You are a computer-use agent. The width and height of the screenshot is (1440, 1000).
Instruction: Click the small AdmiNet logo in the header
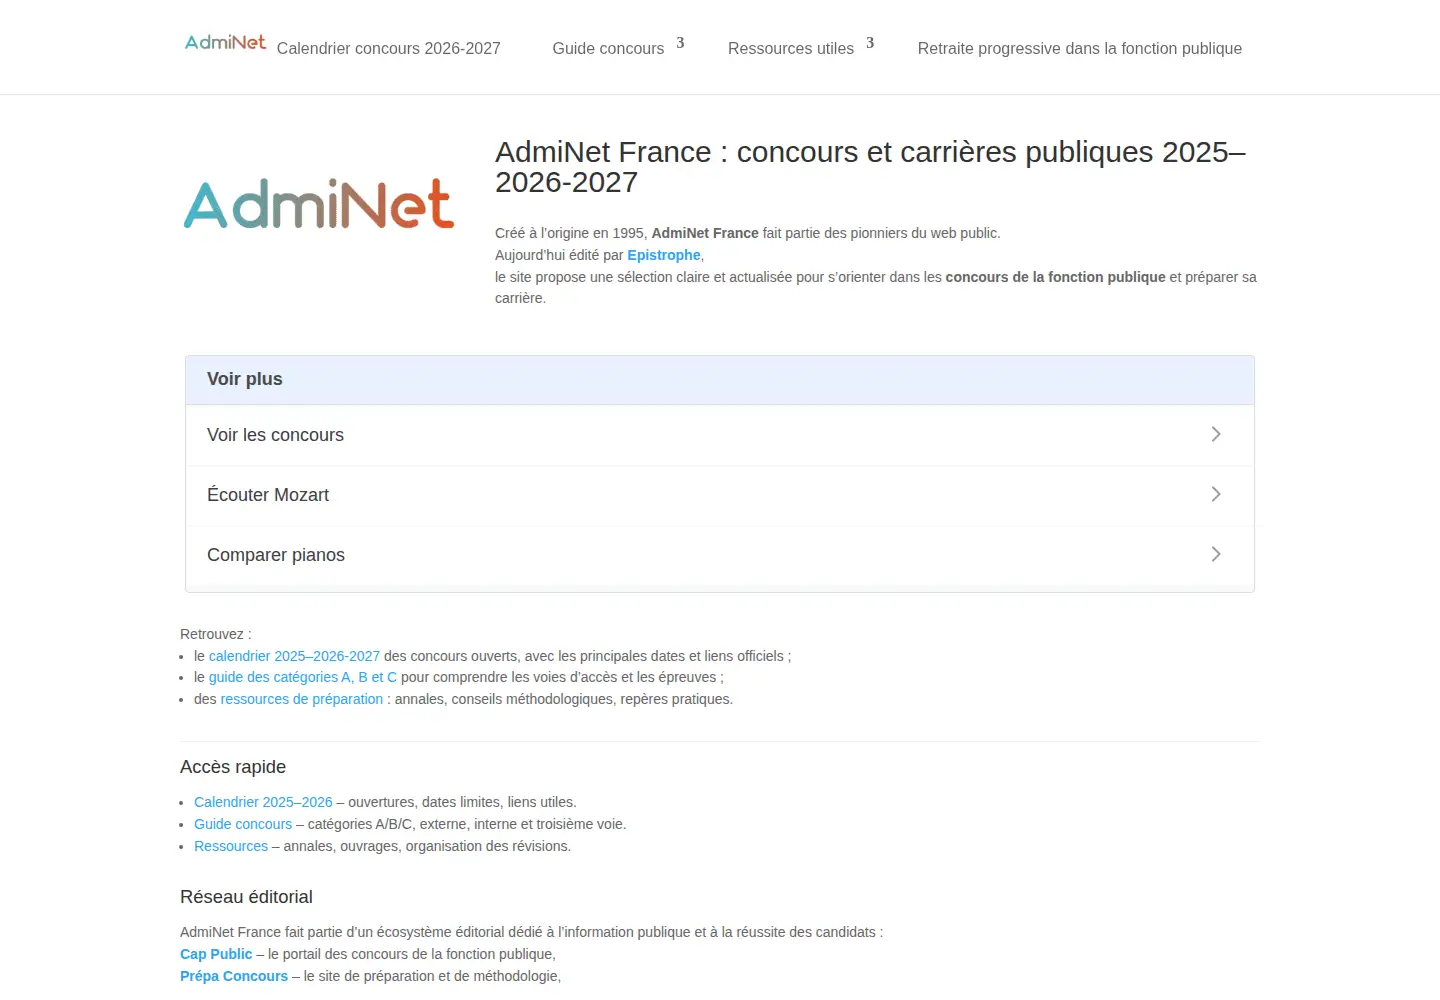point(225,42)
